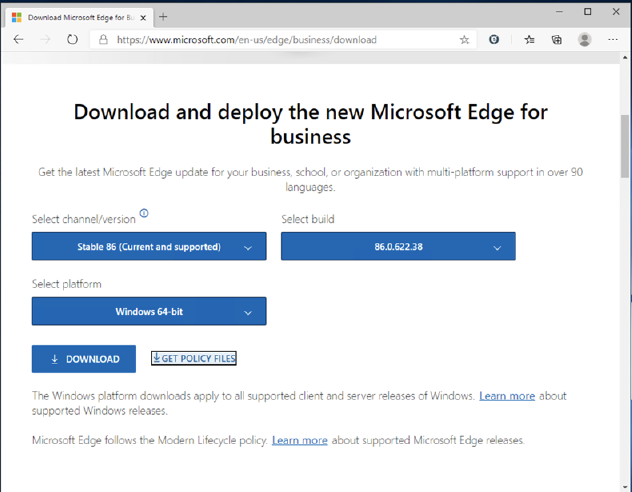The image size is (632, 492).
Task: Open a new browser tab
Action: click(163, 17)
